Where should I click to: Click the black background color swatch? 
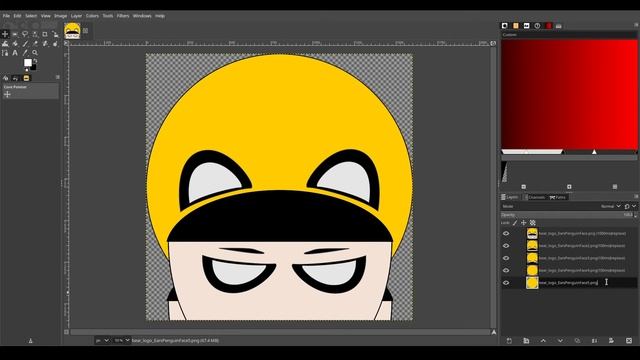(34, 68)
